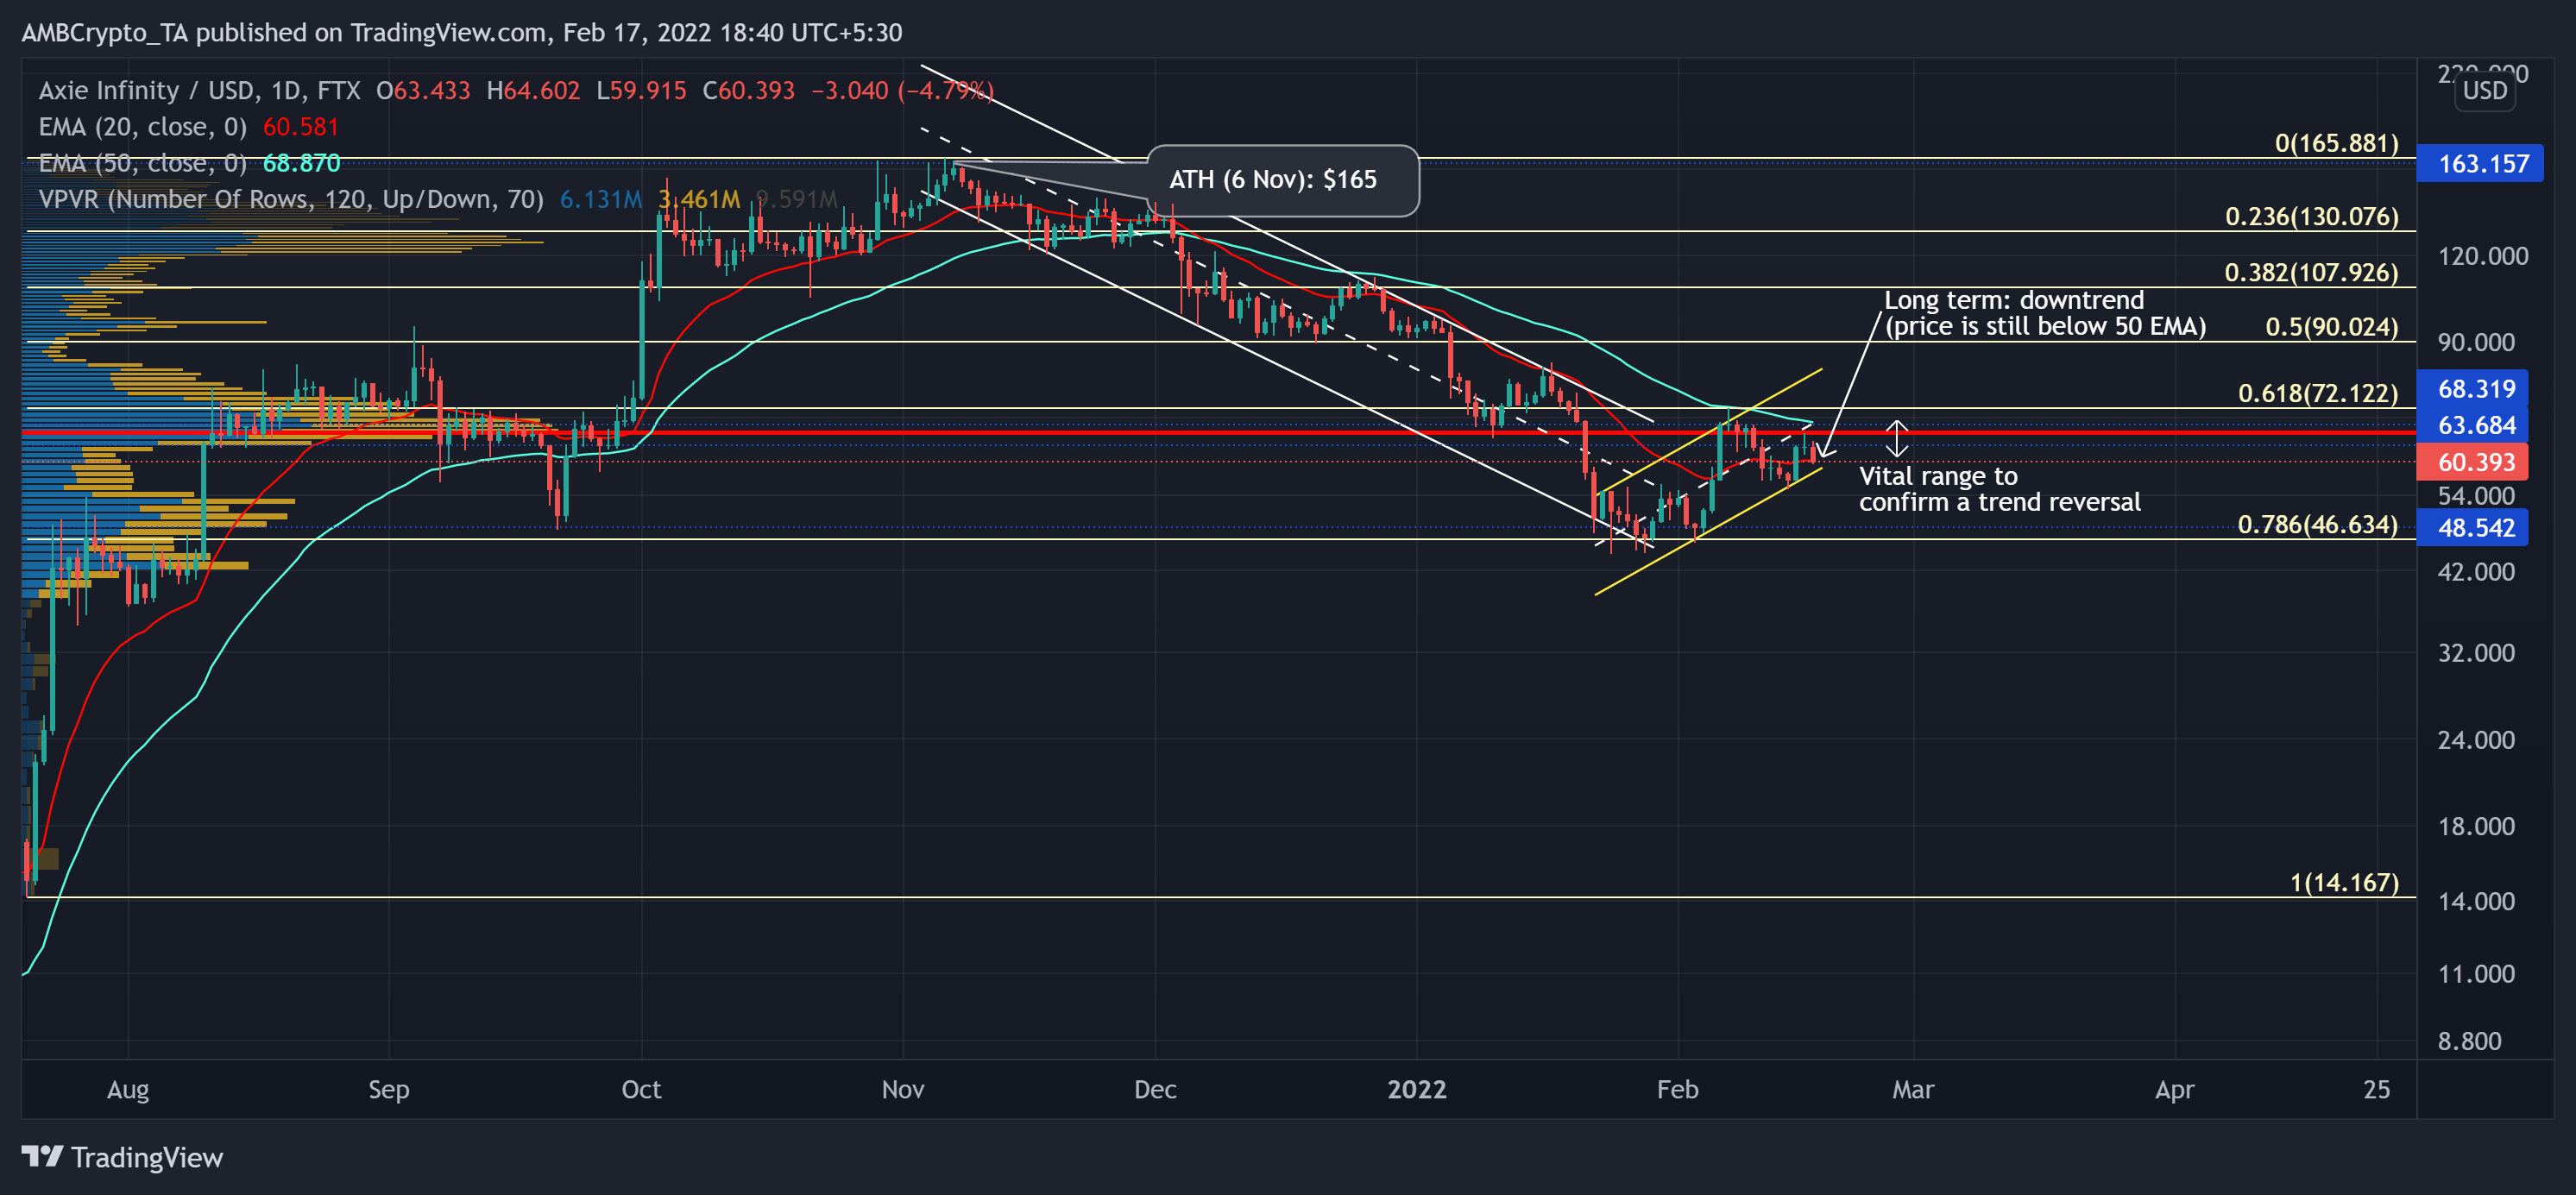The image size is (2576, 1195).
Task: Click the Mar label on the time axis
Action: (x=1912, y=1090)
